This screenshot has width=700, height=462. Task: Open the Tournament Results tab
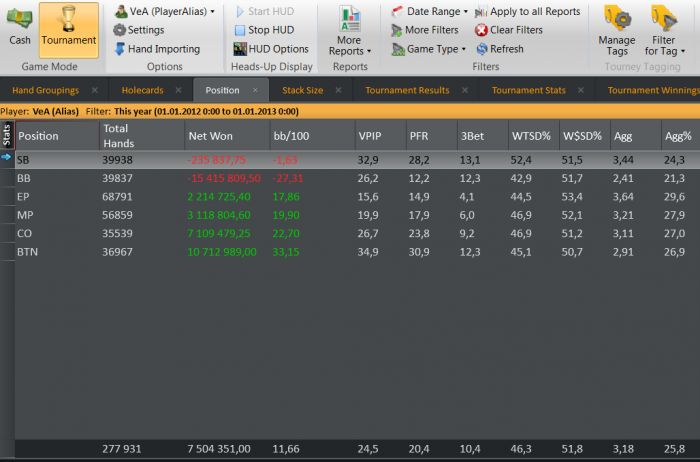click(408, 90)
